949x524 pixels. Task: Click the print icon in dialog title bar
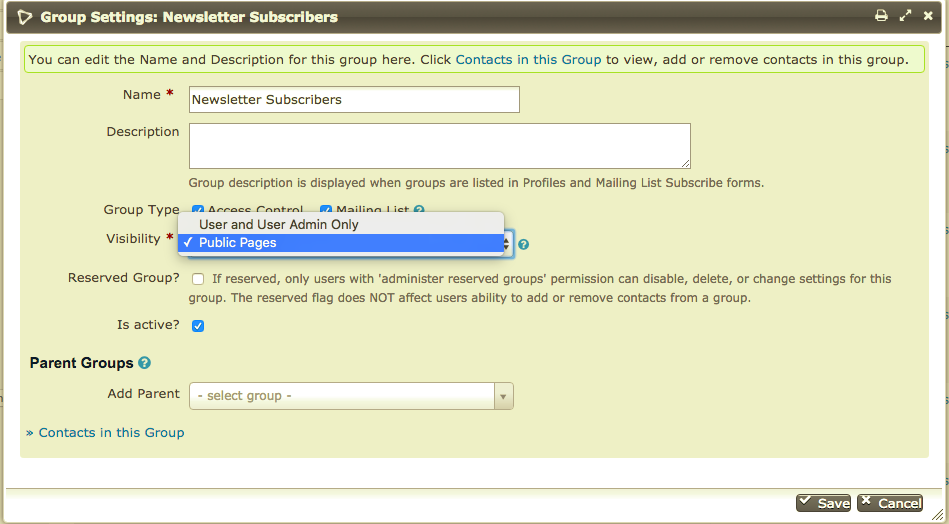pos(881,16)
